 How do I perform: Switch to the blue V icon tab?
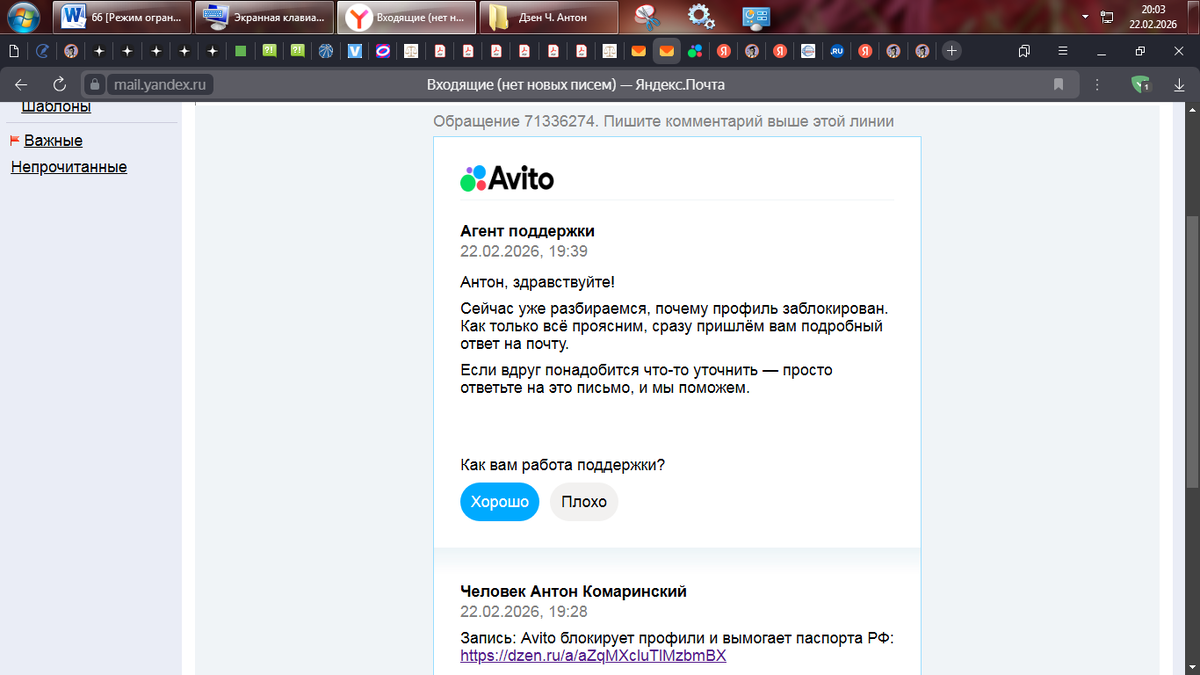[x=355, y=50]
